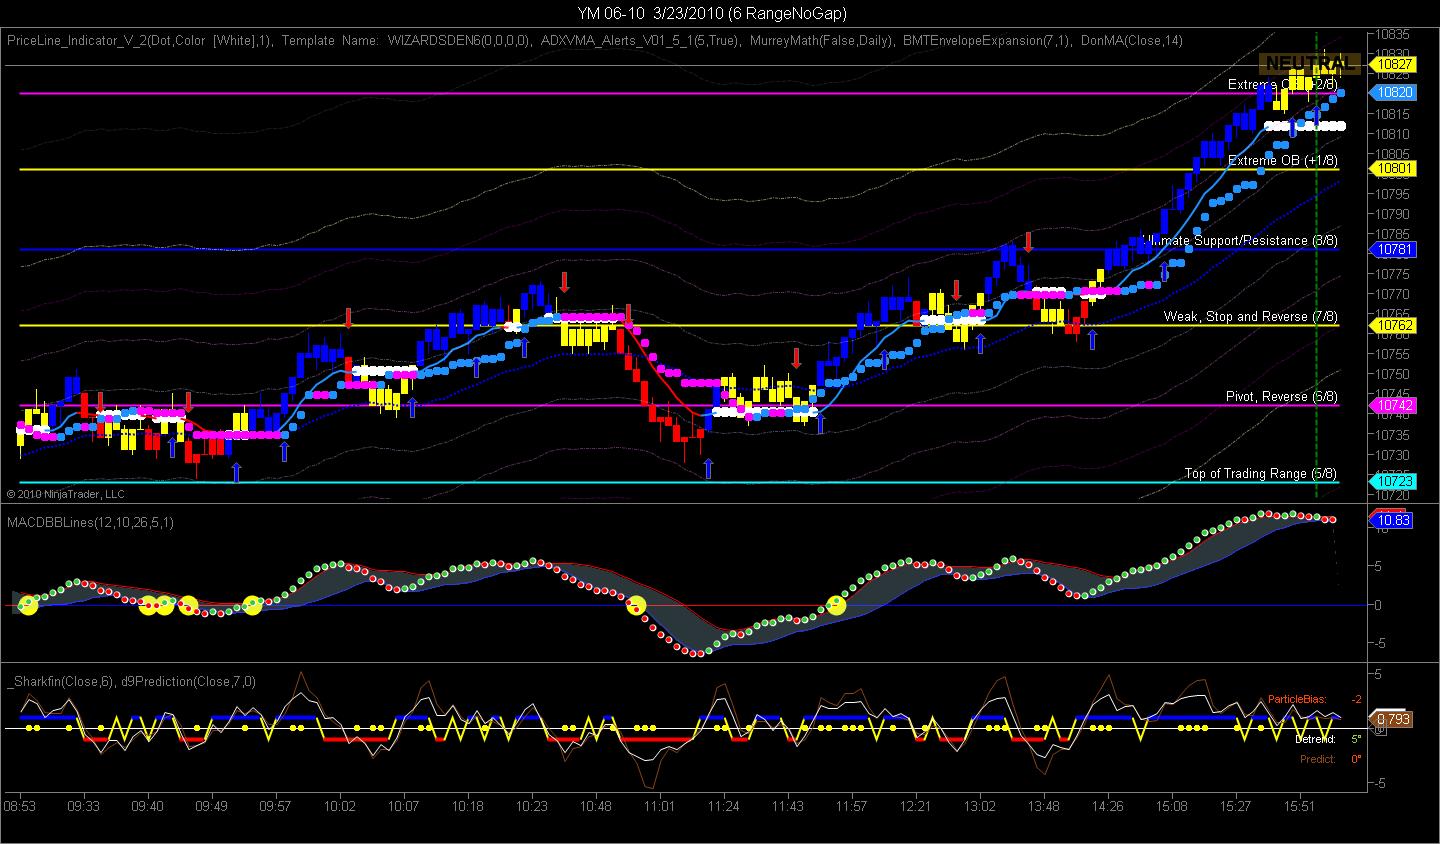Select the 10:48 time axis label
The image size is (1440, 844).
(x=596, y=806)
